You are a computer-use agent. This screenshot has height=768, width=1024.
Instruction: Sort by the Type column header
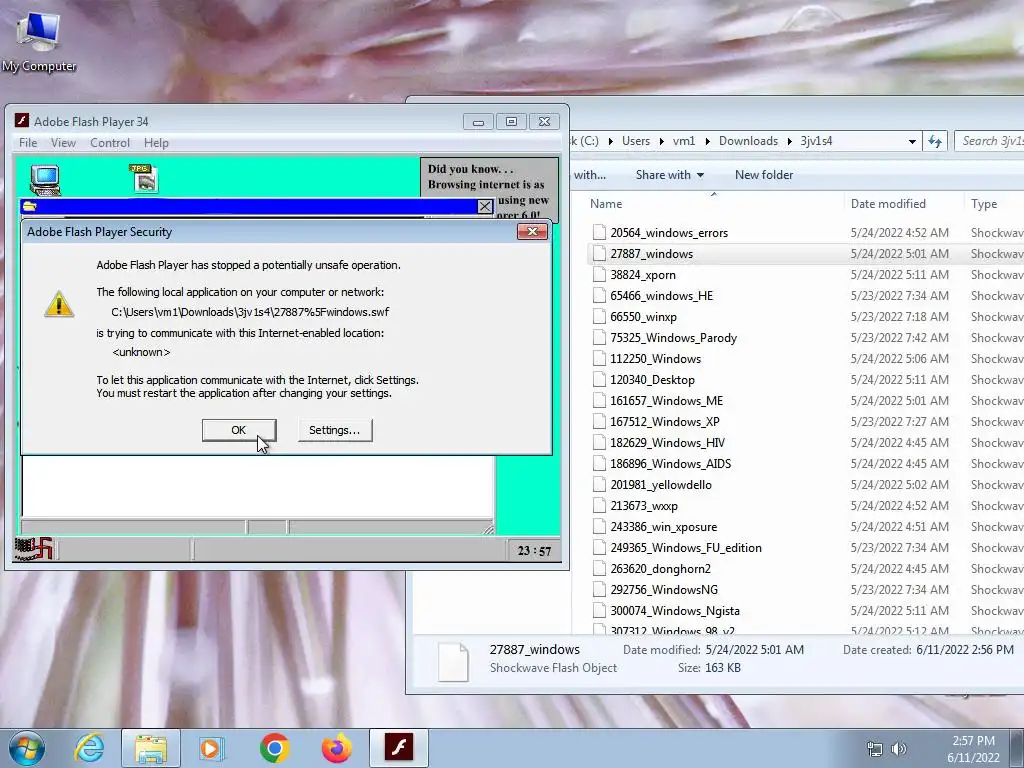point(993,204)
